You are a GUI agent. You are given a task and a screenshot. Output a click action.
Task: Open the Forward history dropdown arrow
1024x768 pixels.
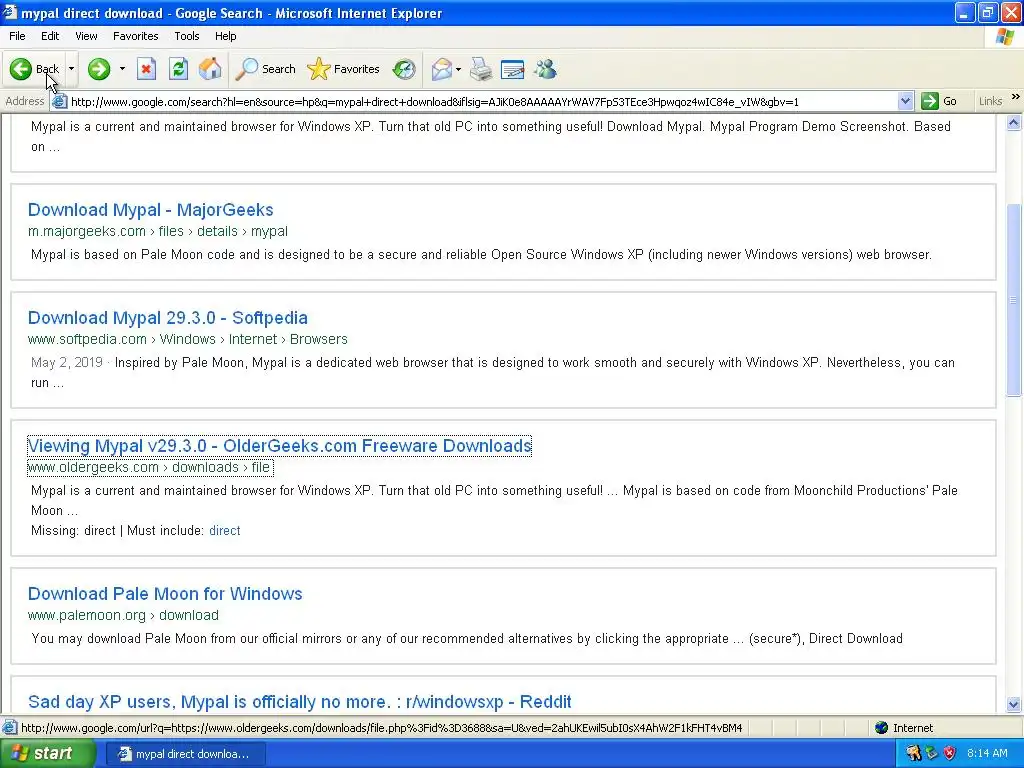pyautogui.click(x=122, y=69)
